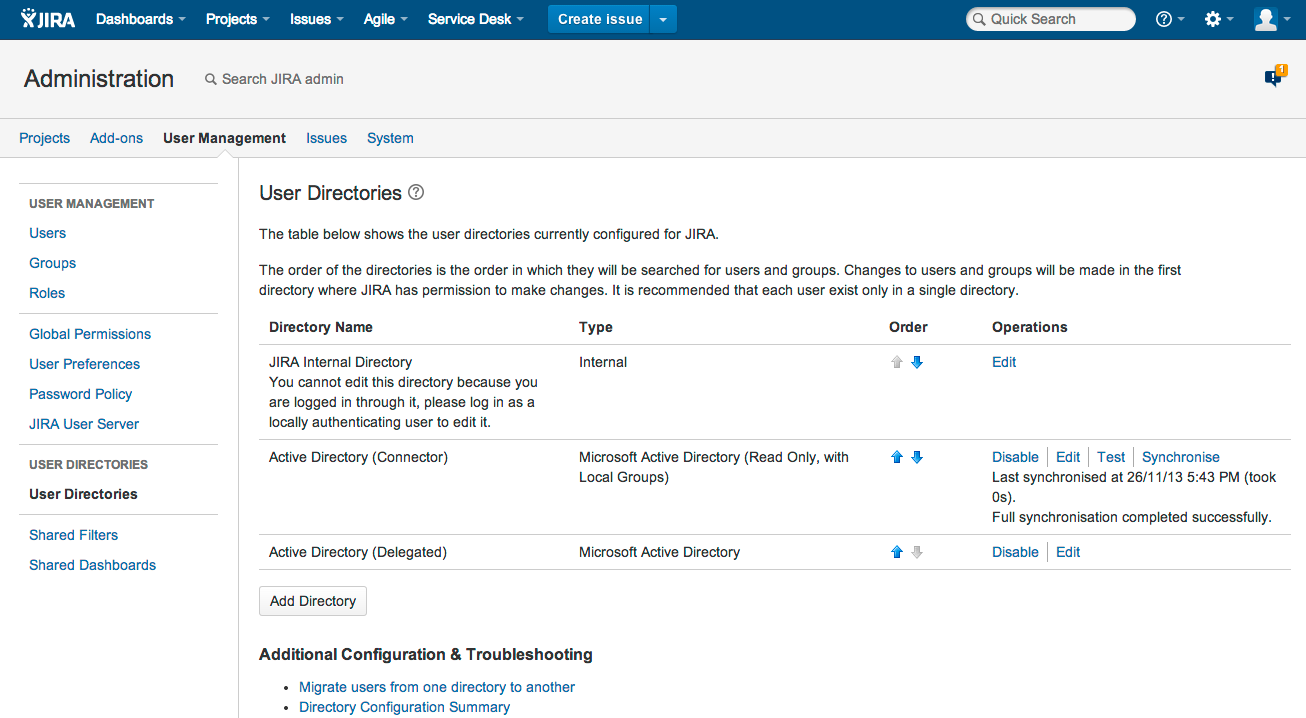Select User Directories in sidebar

coord(84,494)
